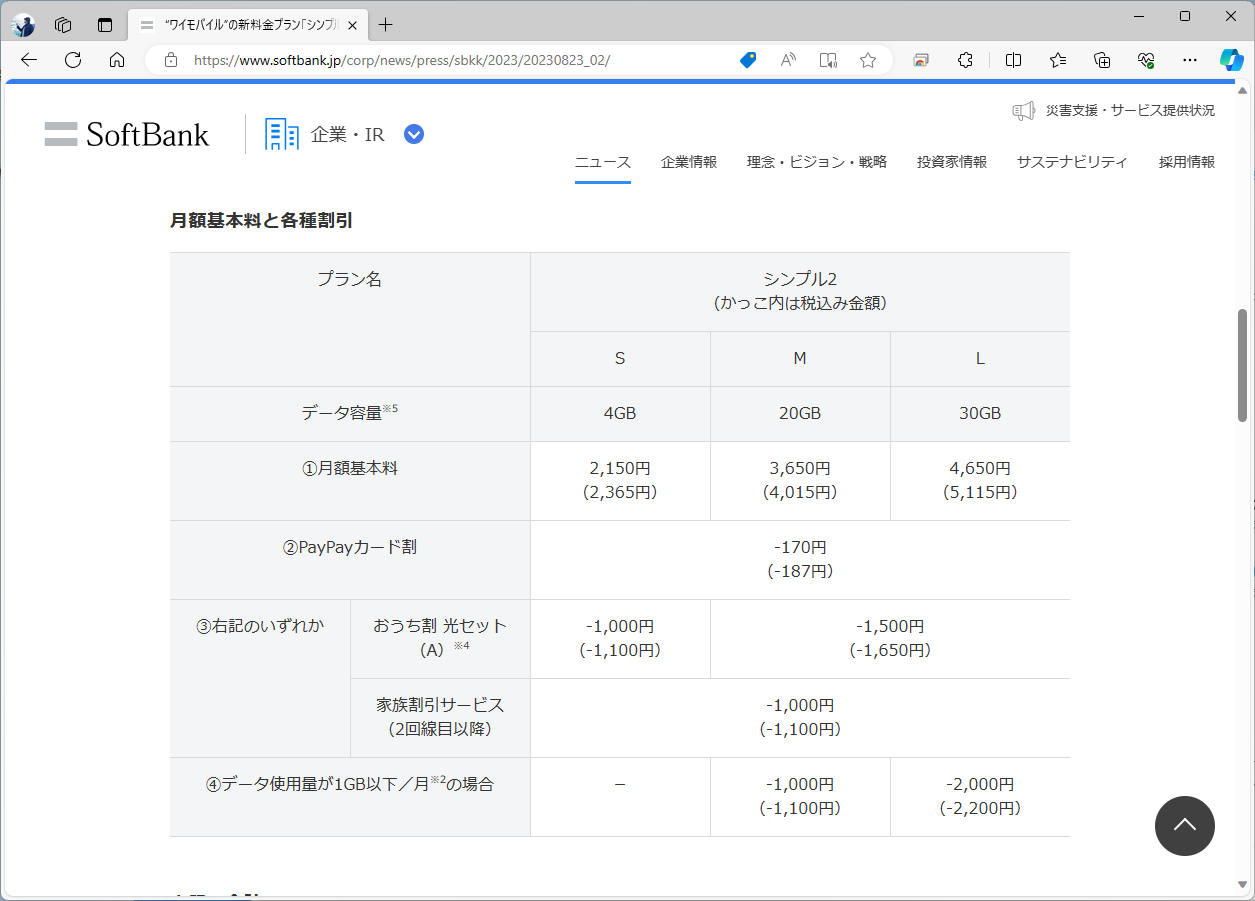Click the building icon beside 企業・IR
Image resolution: width=1255 pixels, height=901 pixels.
(281, 133)
